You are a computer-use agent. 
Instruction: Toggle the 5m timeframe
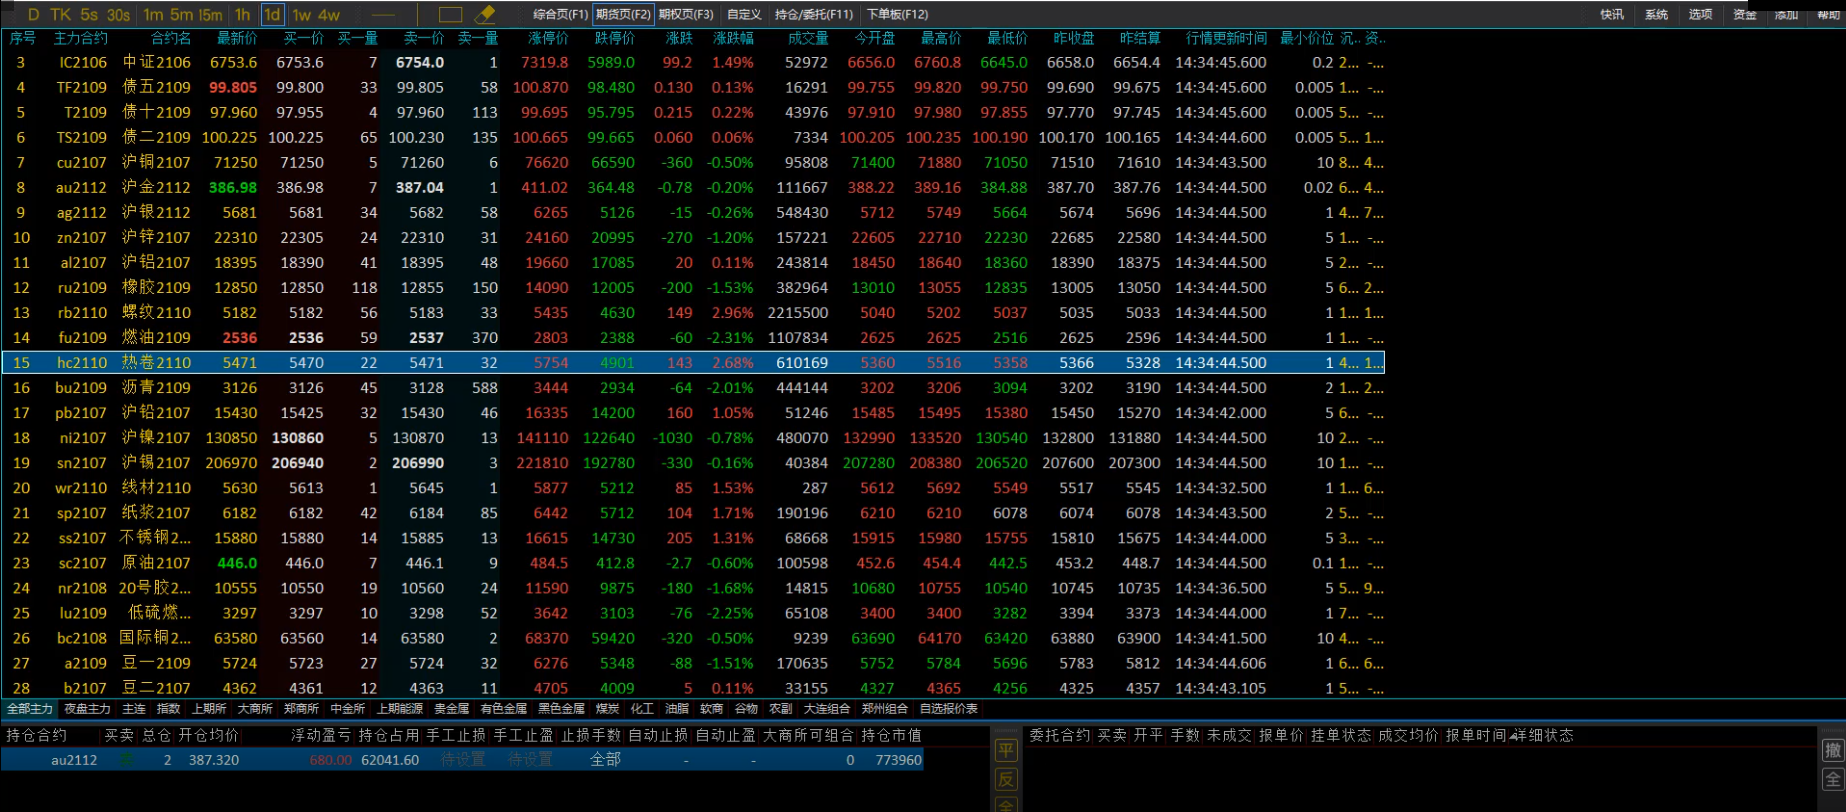pyautogui.click(x=181, y=14)
